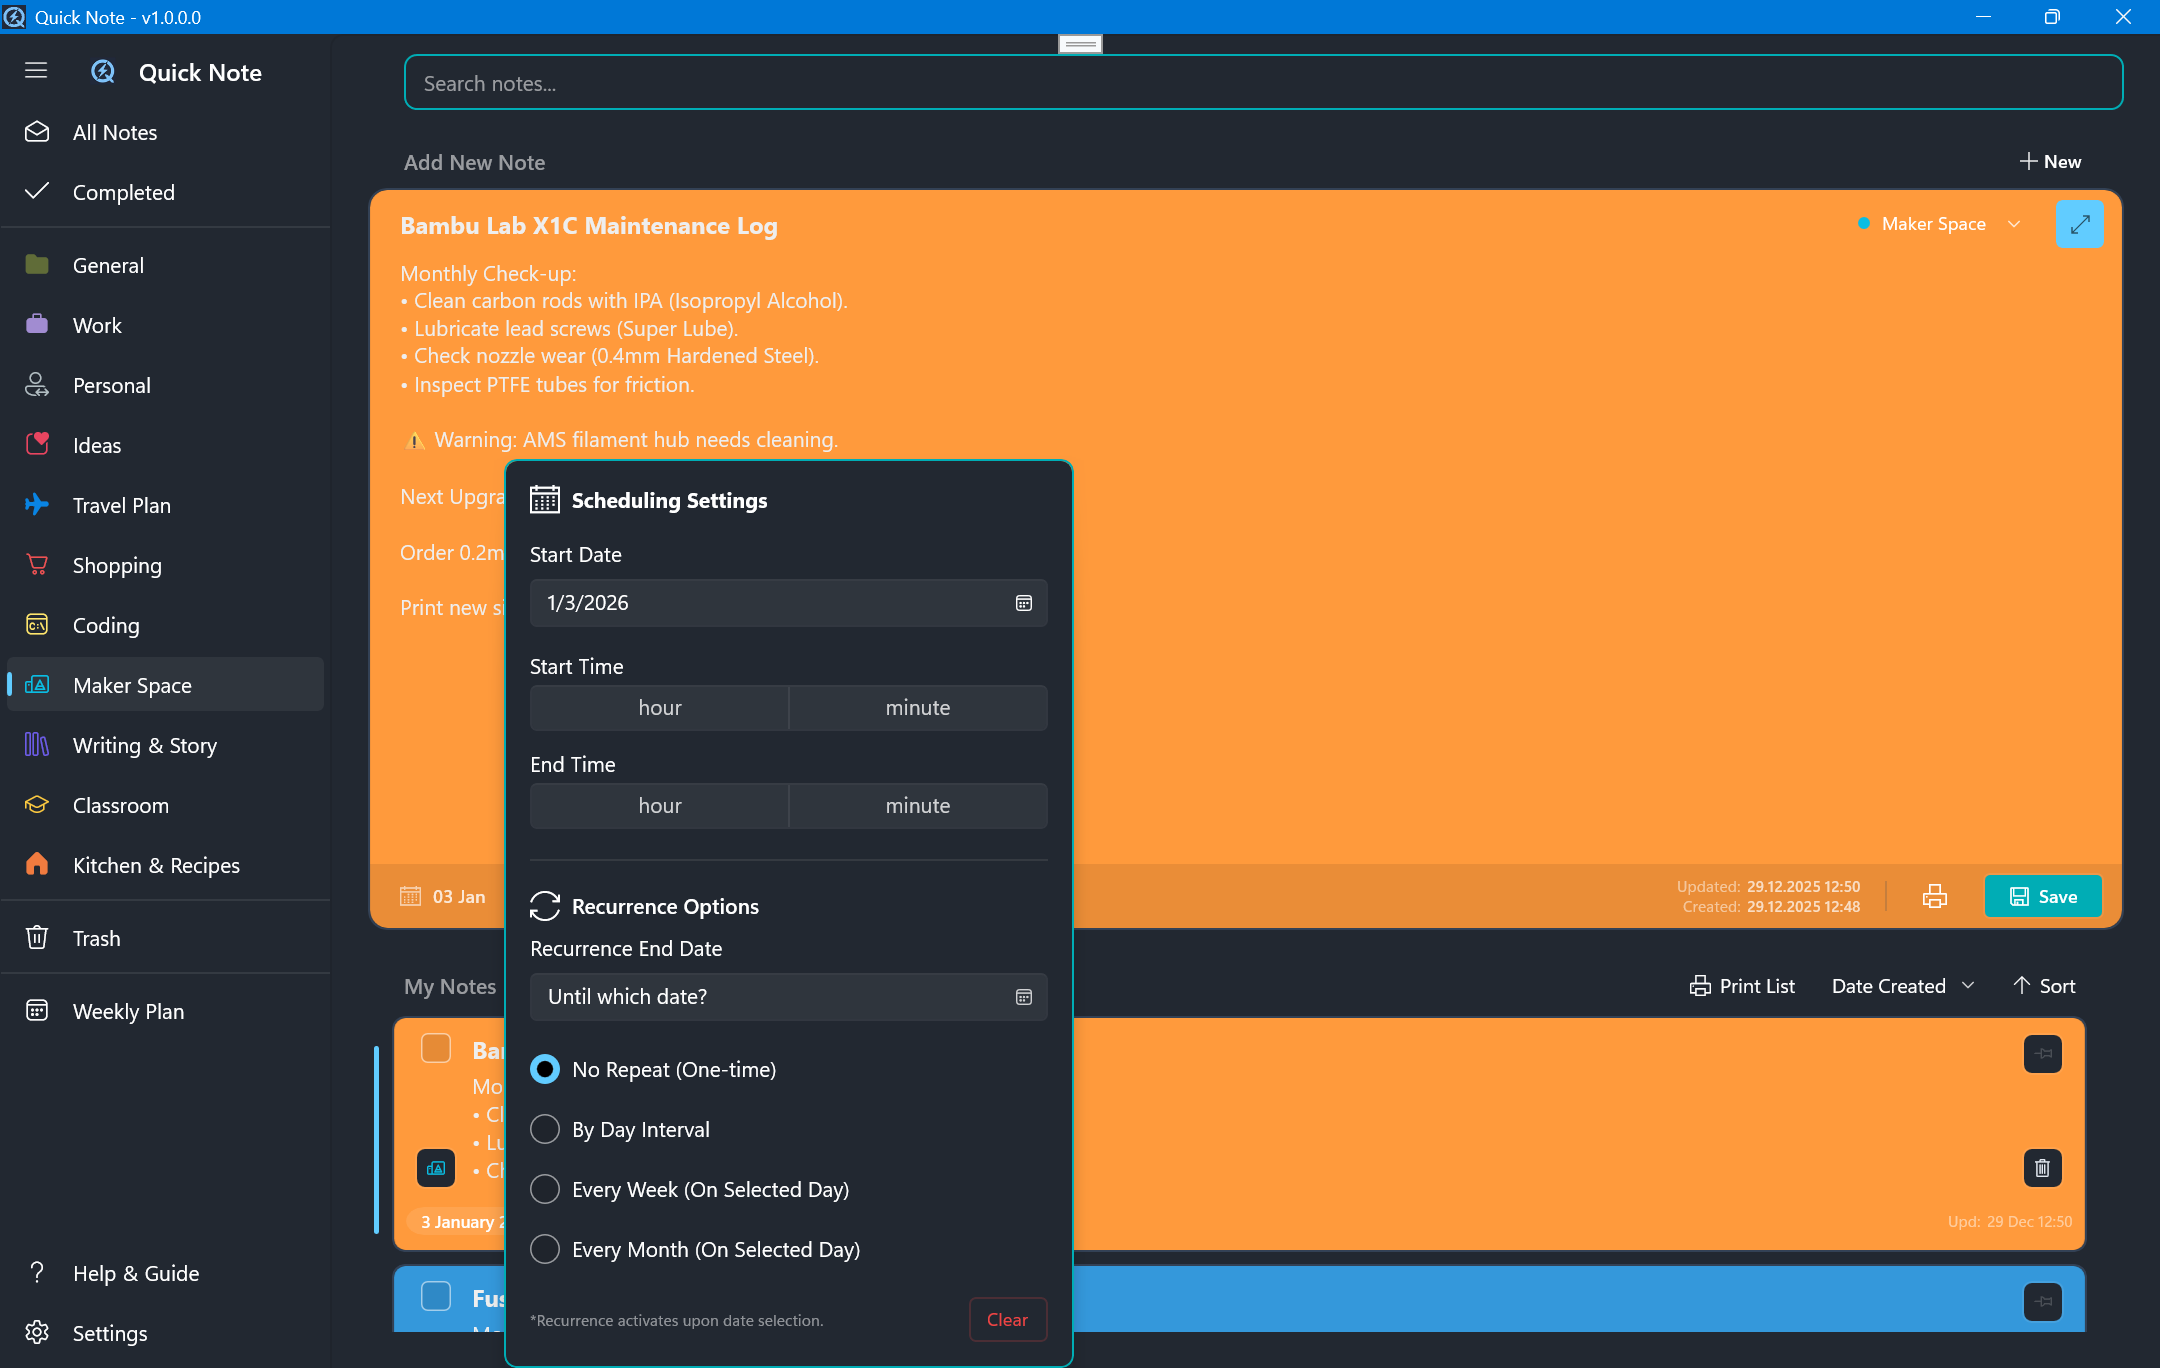The image size is (2160, 1368).
Task: Click the red Clear button
Action: coord(1007,1319)
